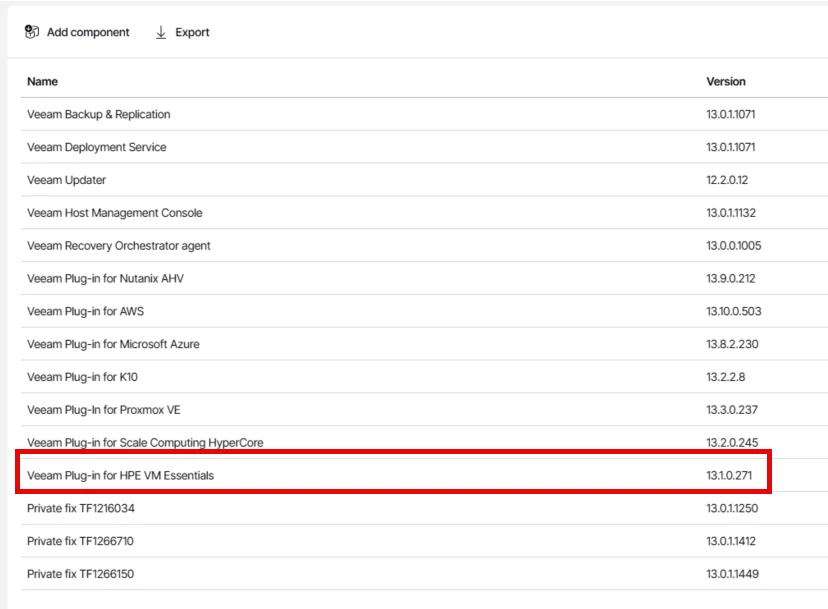This screenshot has height=609, width=828.
Task: Select Veeam Plug-In for Proxmox VE
Action: [x=104, y=410]
